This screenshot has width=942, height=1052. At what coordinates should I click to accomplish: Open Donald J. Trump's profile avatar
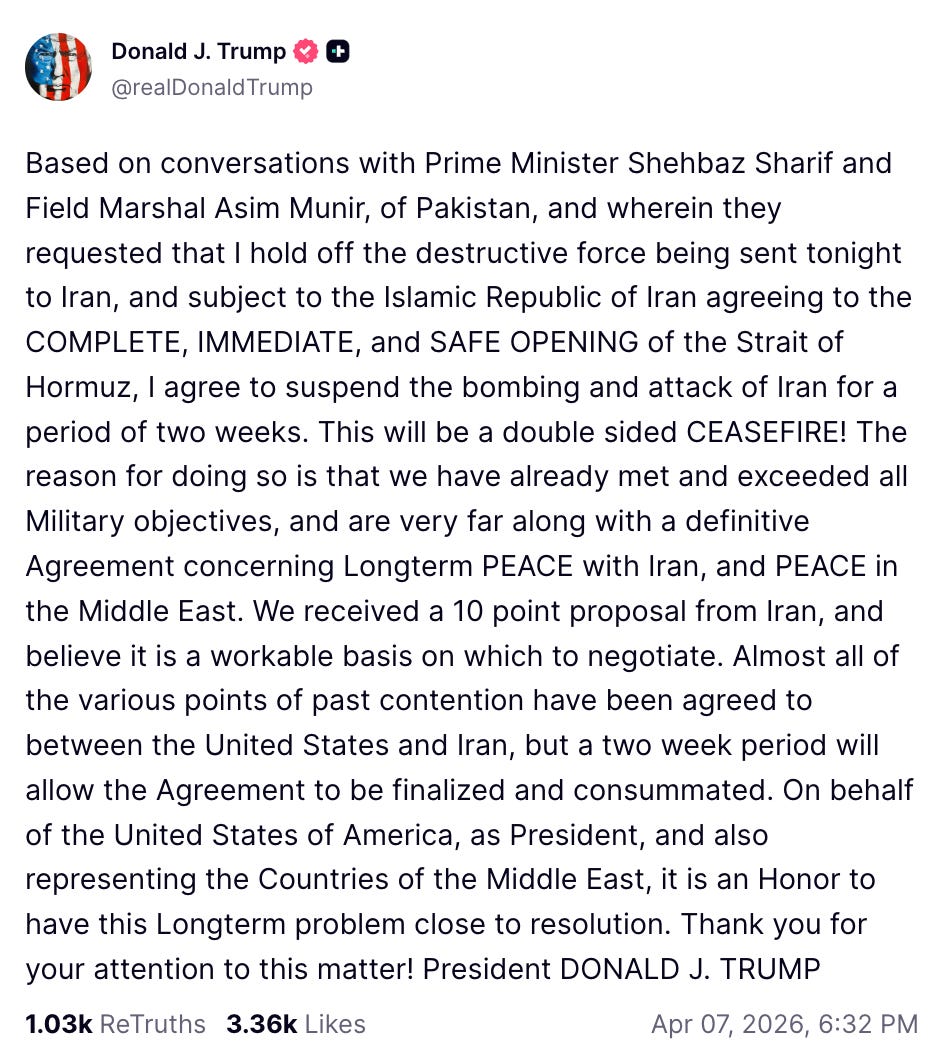[x=58, y=66]
